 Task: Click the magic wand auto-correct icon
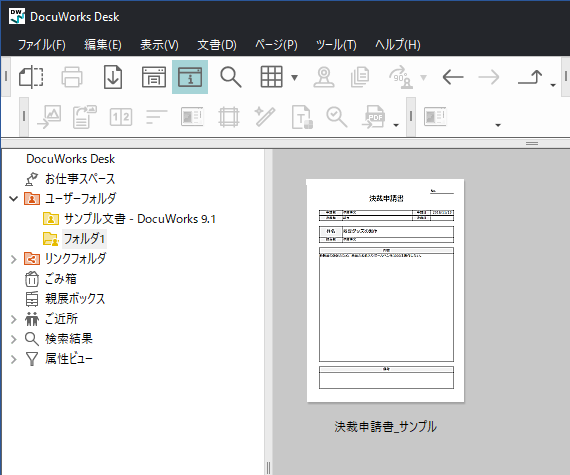265,117
